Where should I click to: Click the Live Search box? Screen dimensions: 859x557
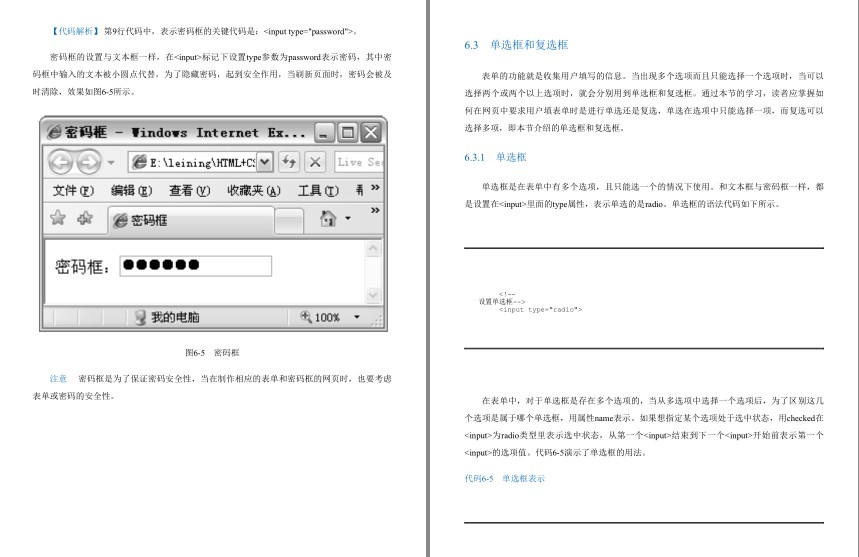[x=359, y=162]
